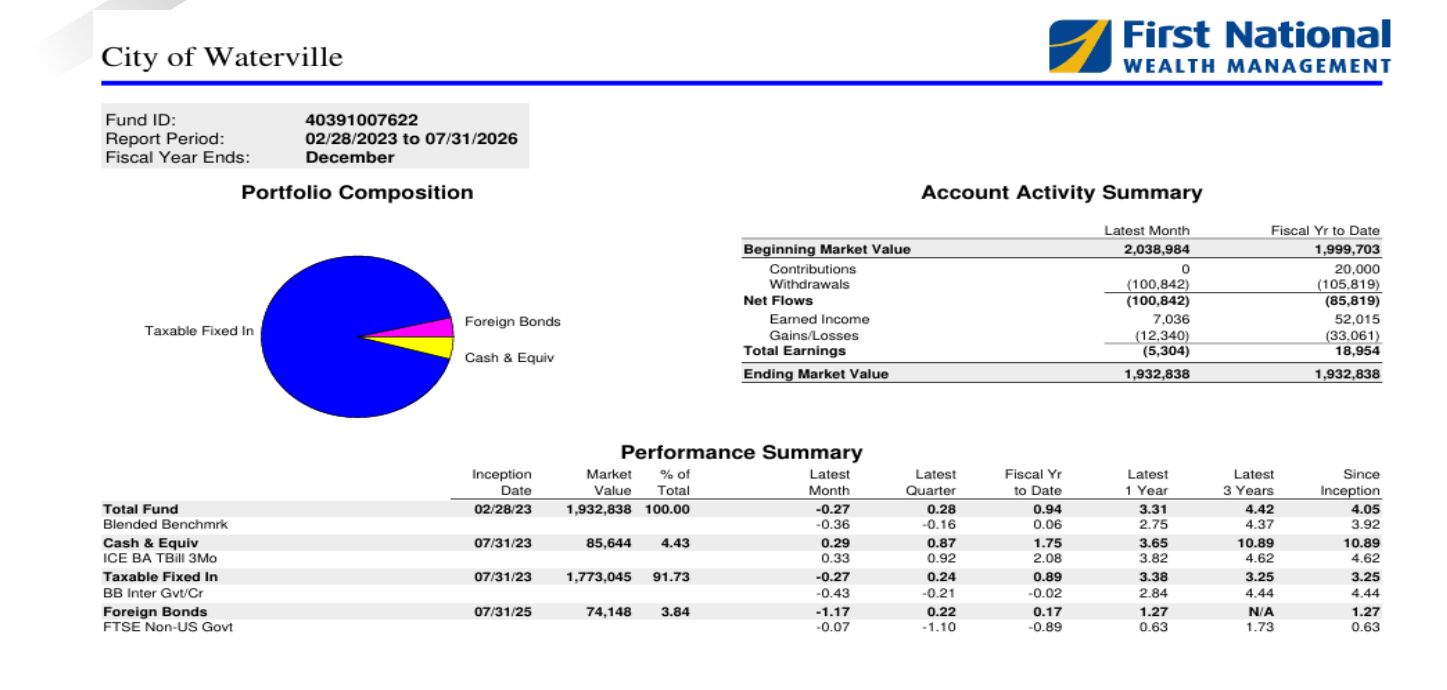Screen dimensions: 1447x690
Task: Click the BB Inter Gvt/Cr row label
Action: [x=154, y=592]
